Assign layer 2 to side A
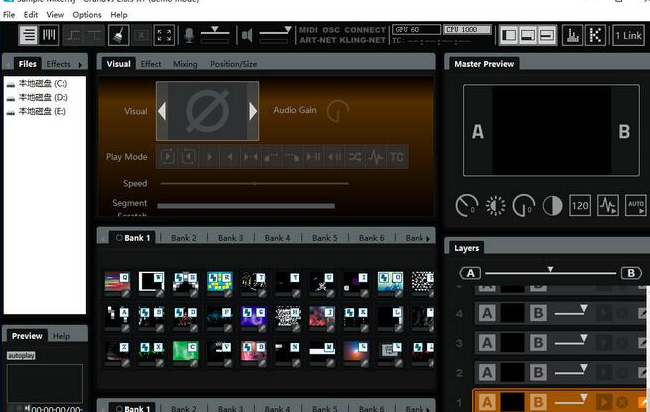 point(487,373)
